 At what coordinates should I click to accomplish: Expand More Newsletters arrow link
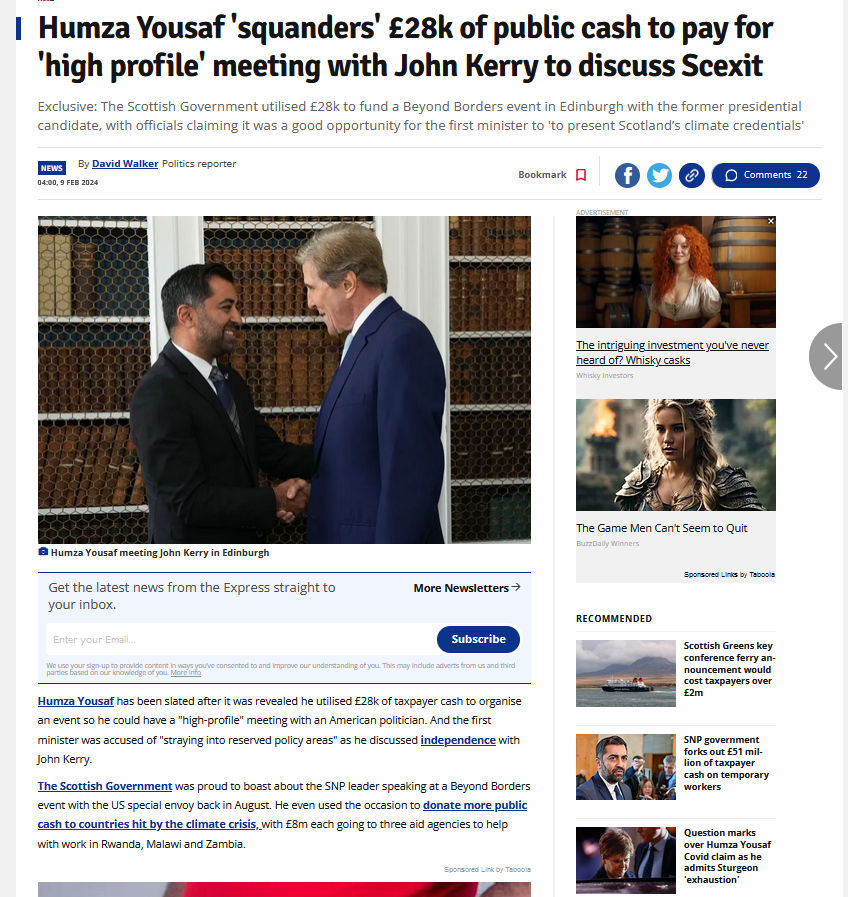tap(466, 588)
